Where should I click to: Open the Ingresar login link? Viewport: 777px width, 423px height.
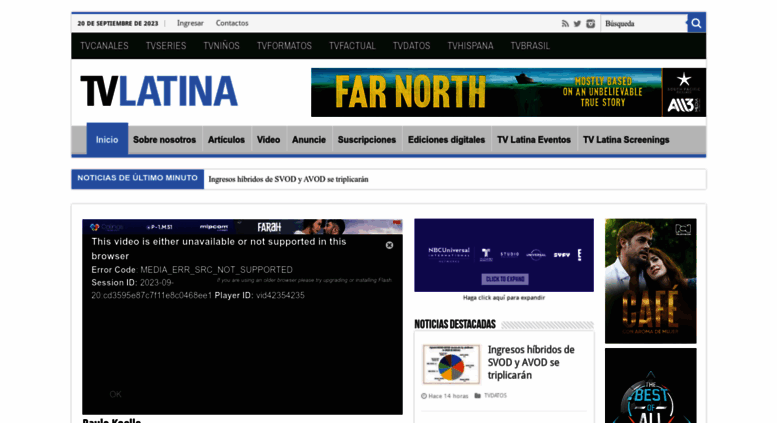[190, 23]
